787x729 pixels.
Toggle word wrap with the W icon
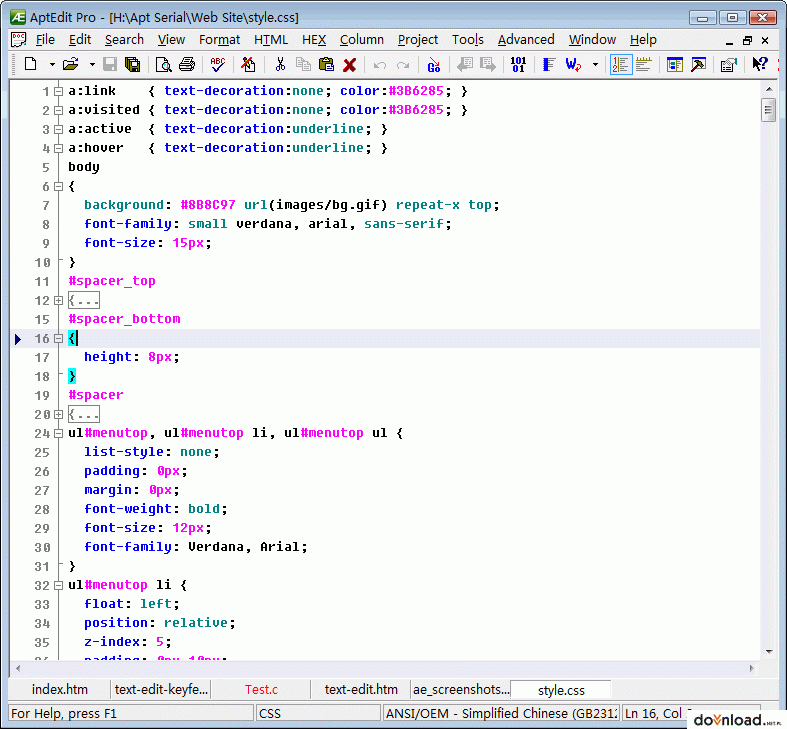pos(573,64)
